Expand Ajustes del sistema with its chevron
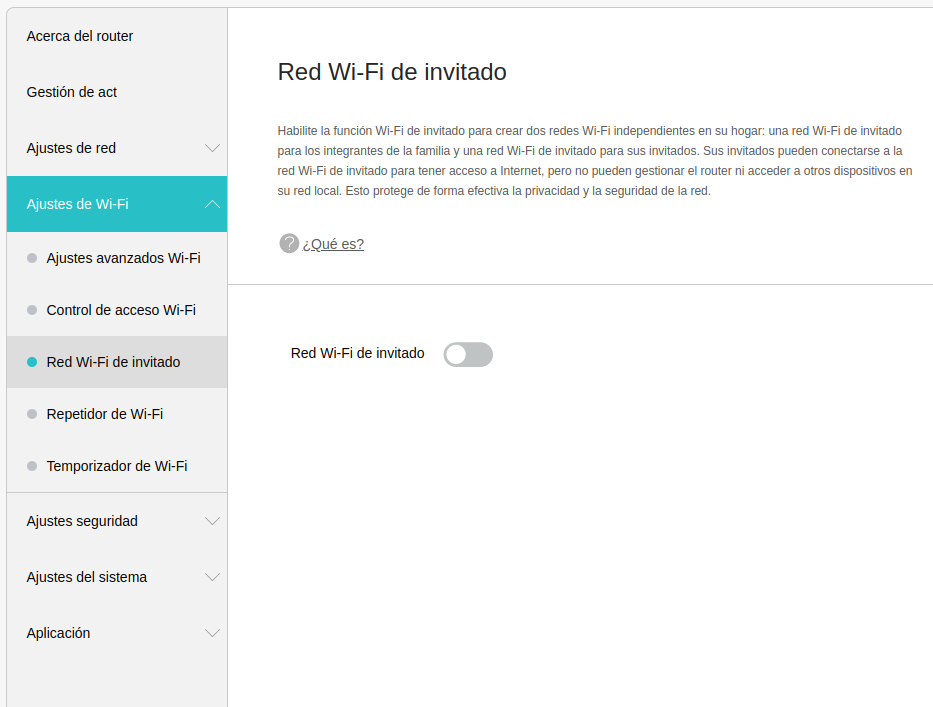 click(212, 577)
